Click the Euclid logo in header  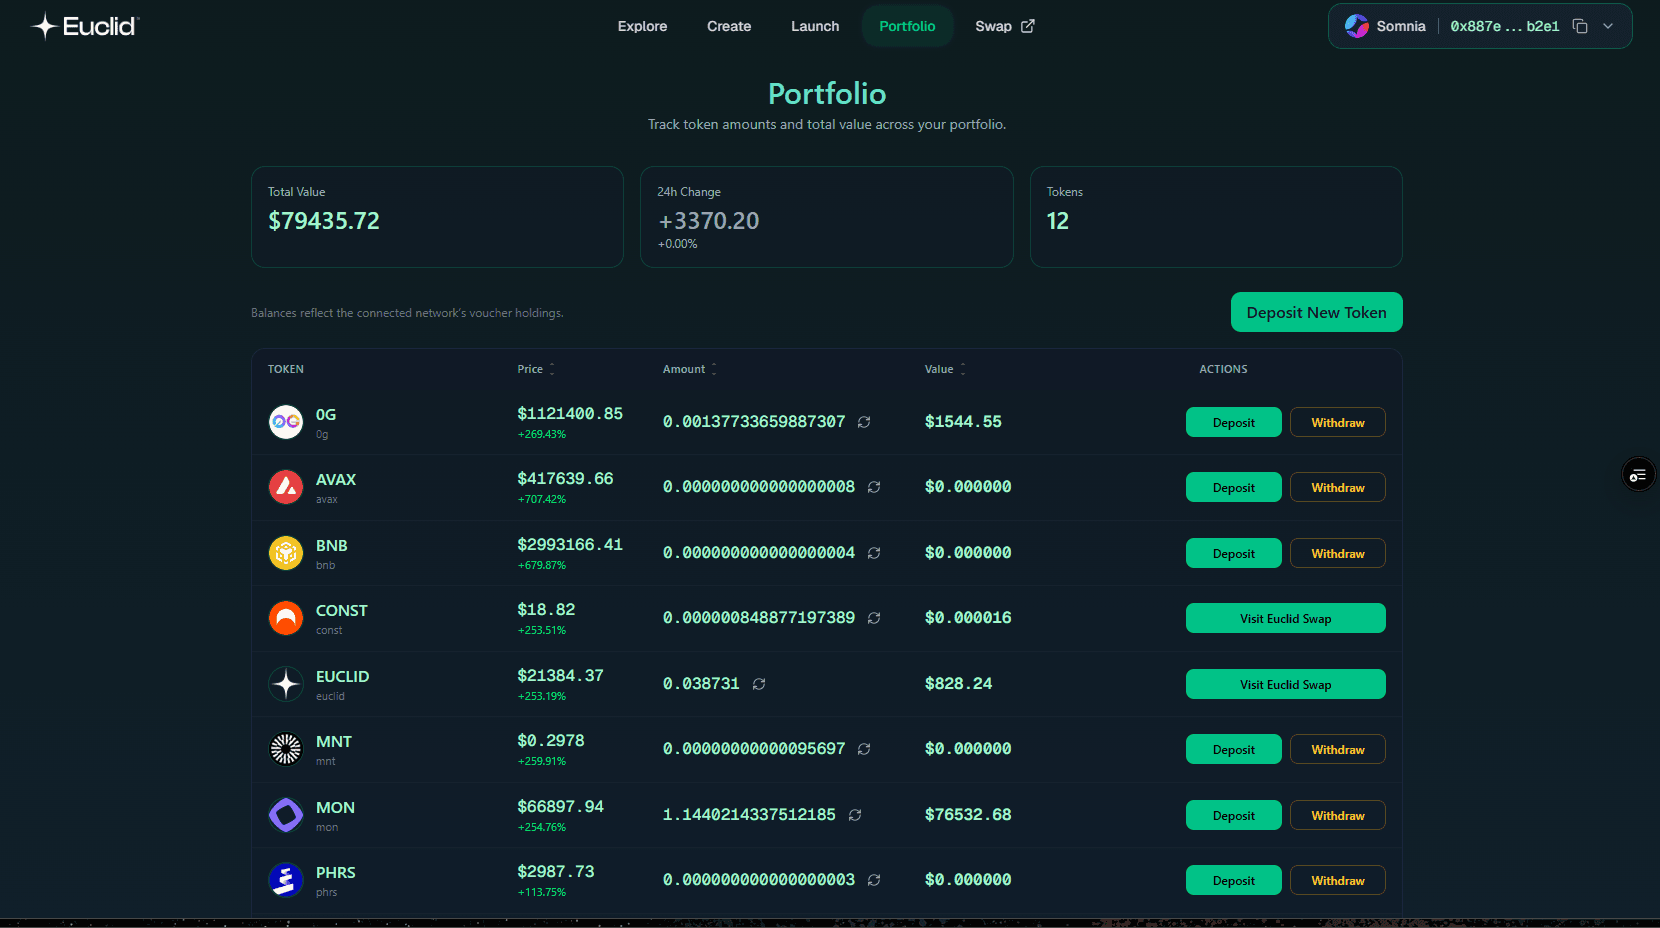click(x=85, y=26)
